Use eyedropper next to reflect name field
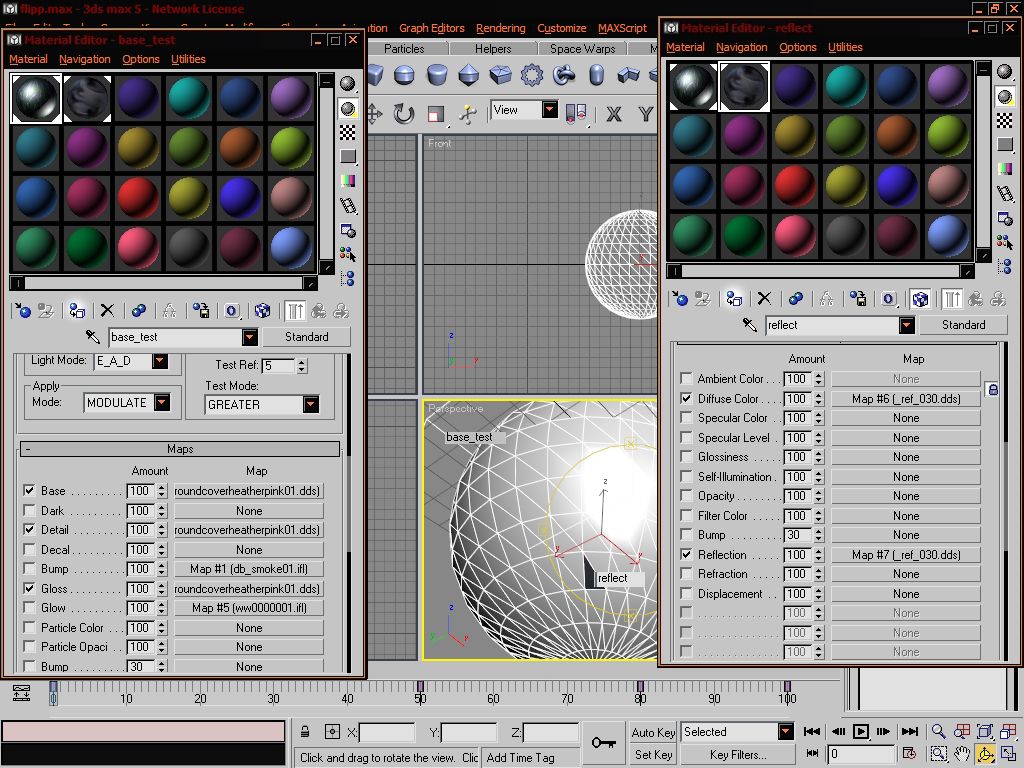The height and width of the screenshot is (768, 1024). (750, 325)
